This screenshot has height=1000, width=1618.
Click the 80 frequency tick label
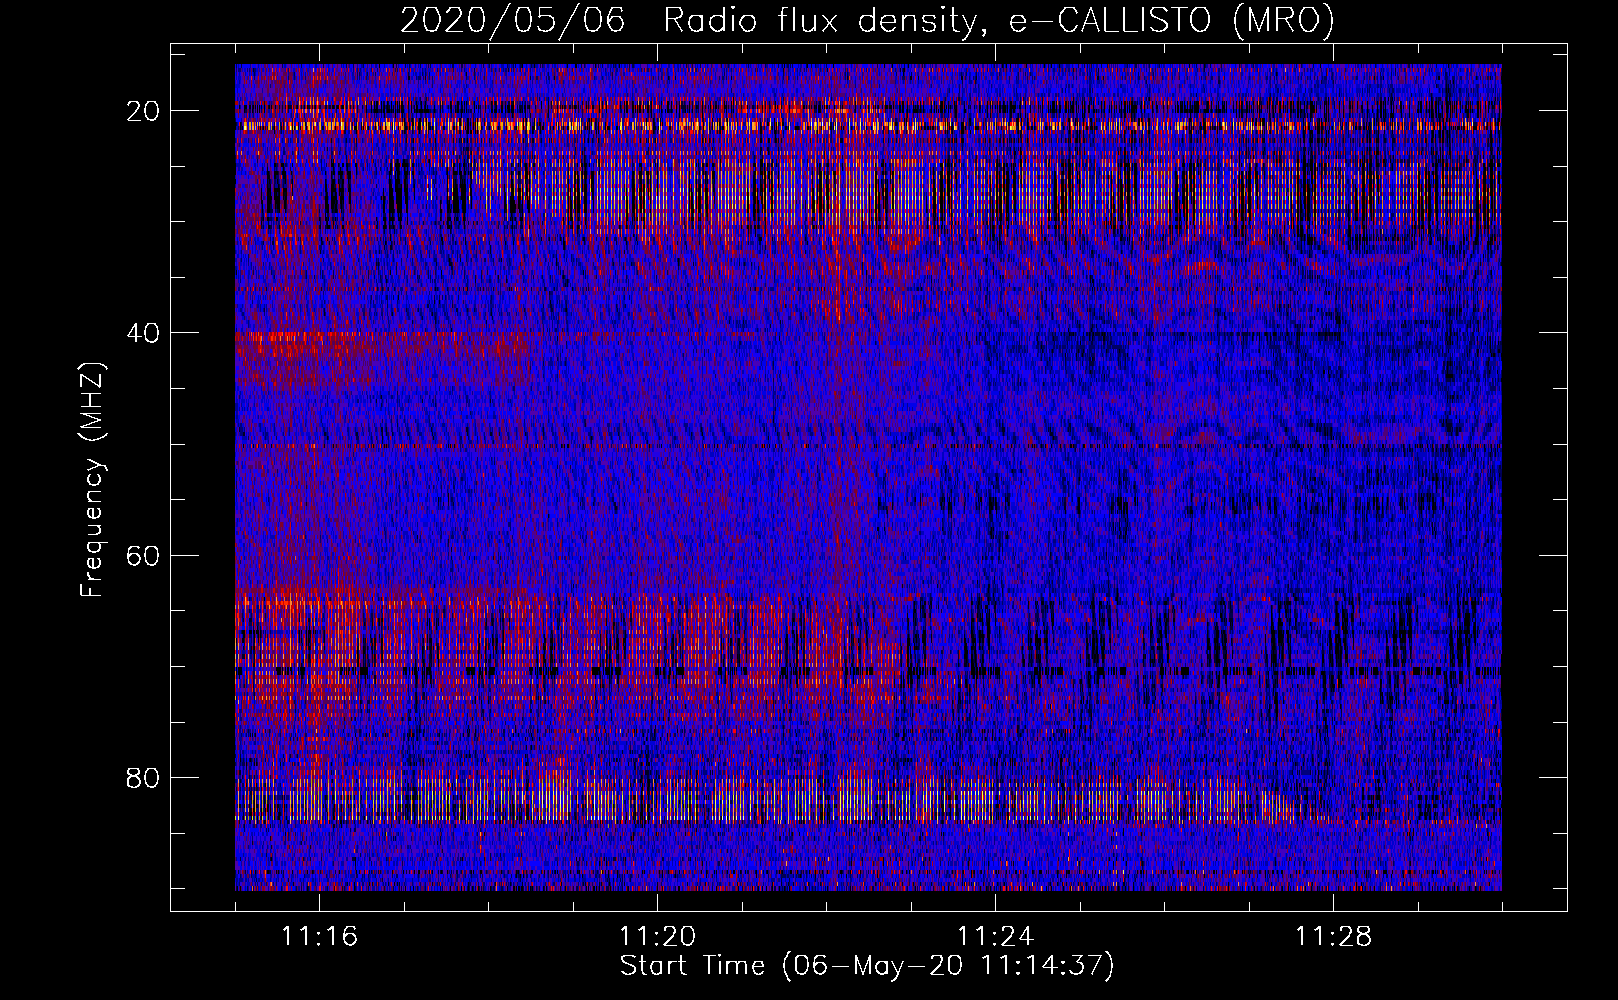click(144, 777)
